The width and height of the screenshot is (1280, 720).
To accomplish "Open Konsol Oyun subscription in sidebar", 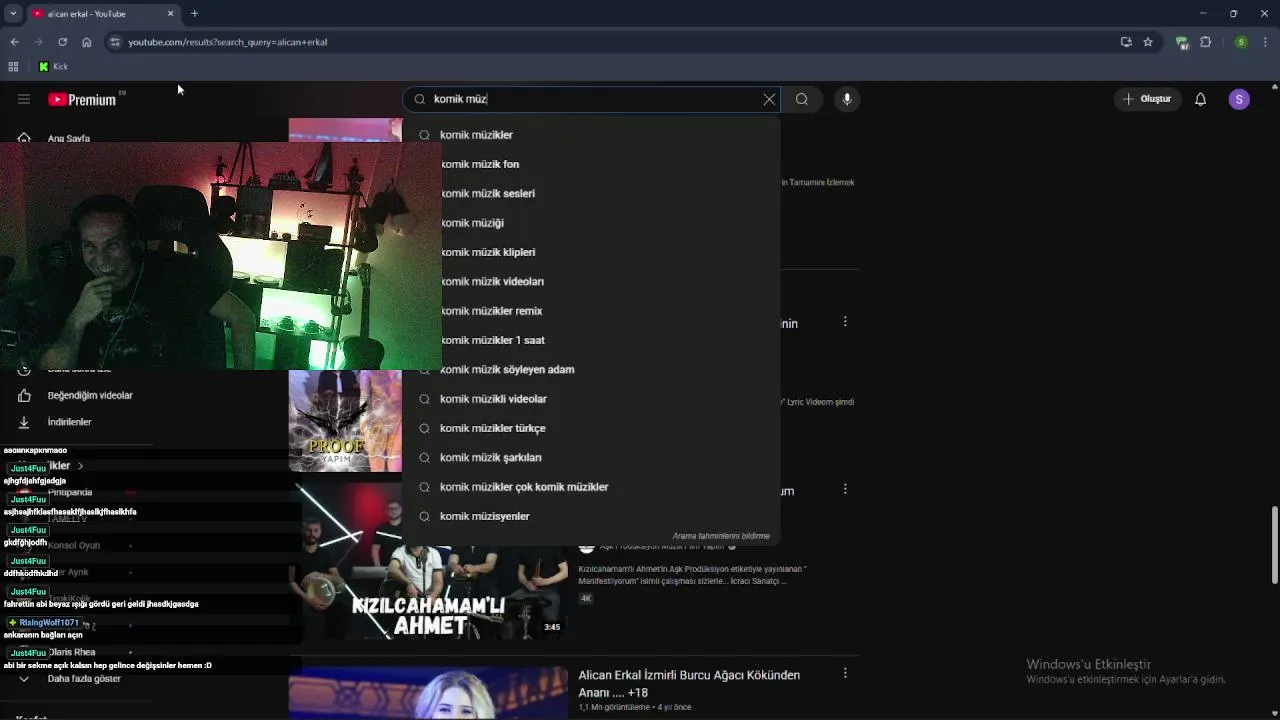I will [74, 546].
